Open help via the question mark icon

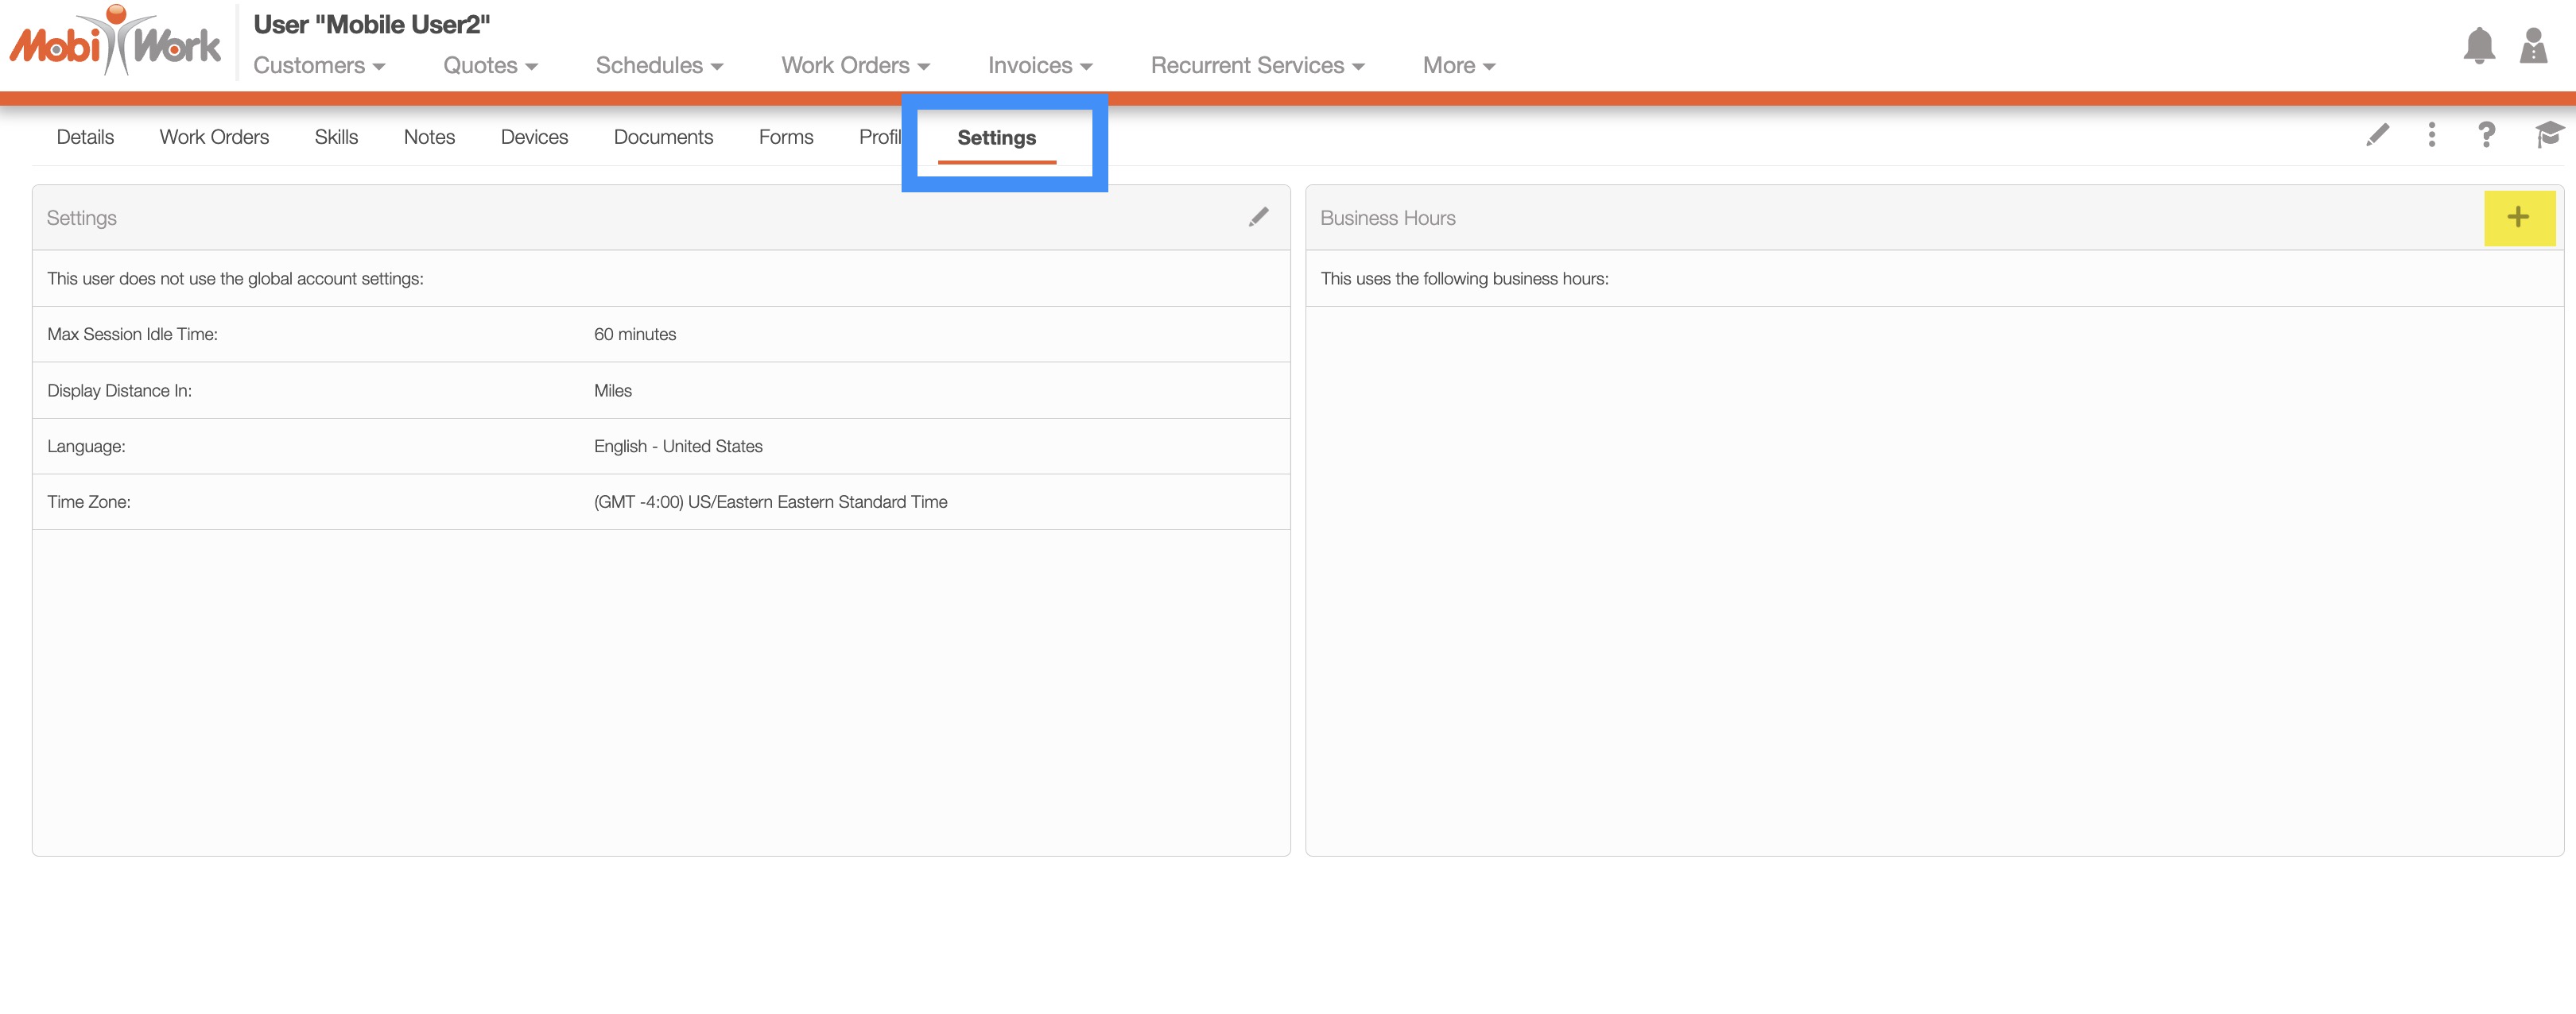tap(2486, 135)
